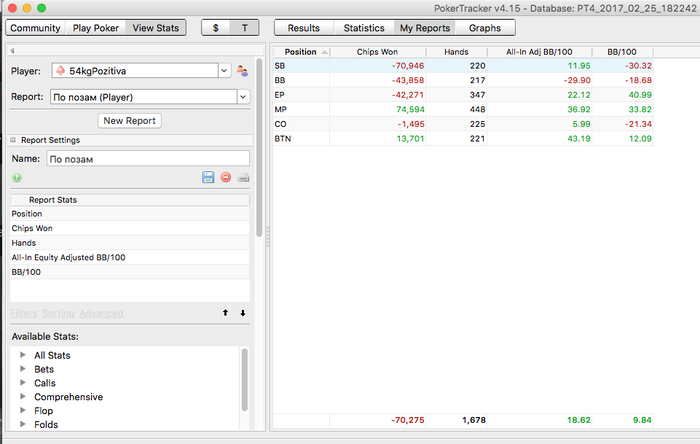The height and width of the screenshot is (444, 700).
Task: Click the Report Stats list header
Action: [x=129, y=199]
